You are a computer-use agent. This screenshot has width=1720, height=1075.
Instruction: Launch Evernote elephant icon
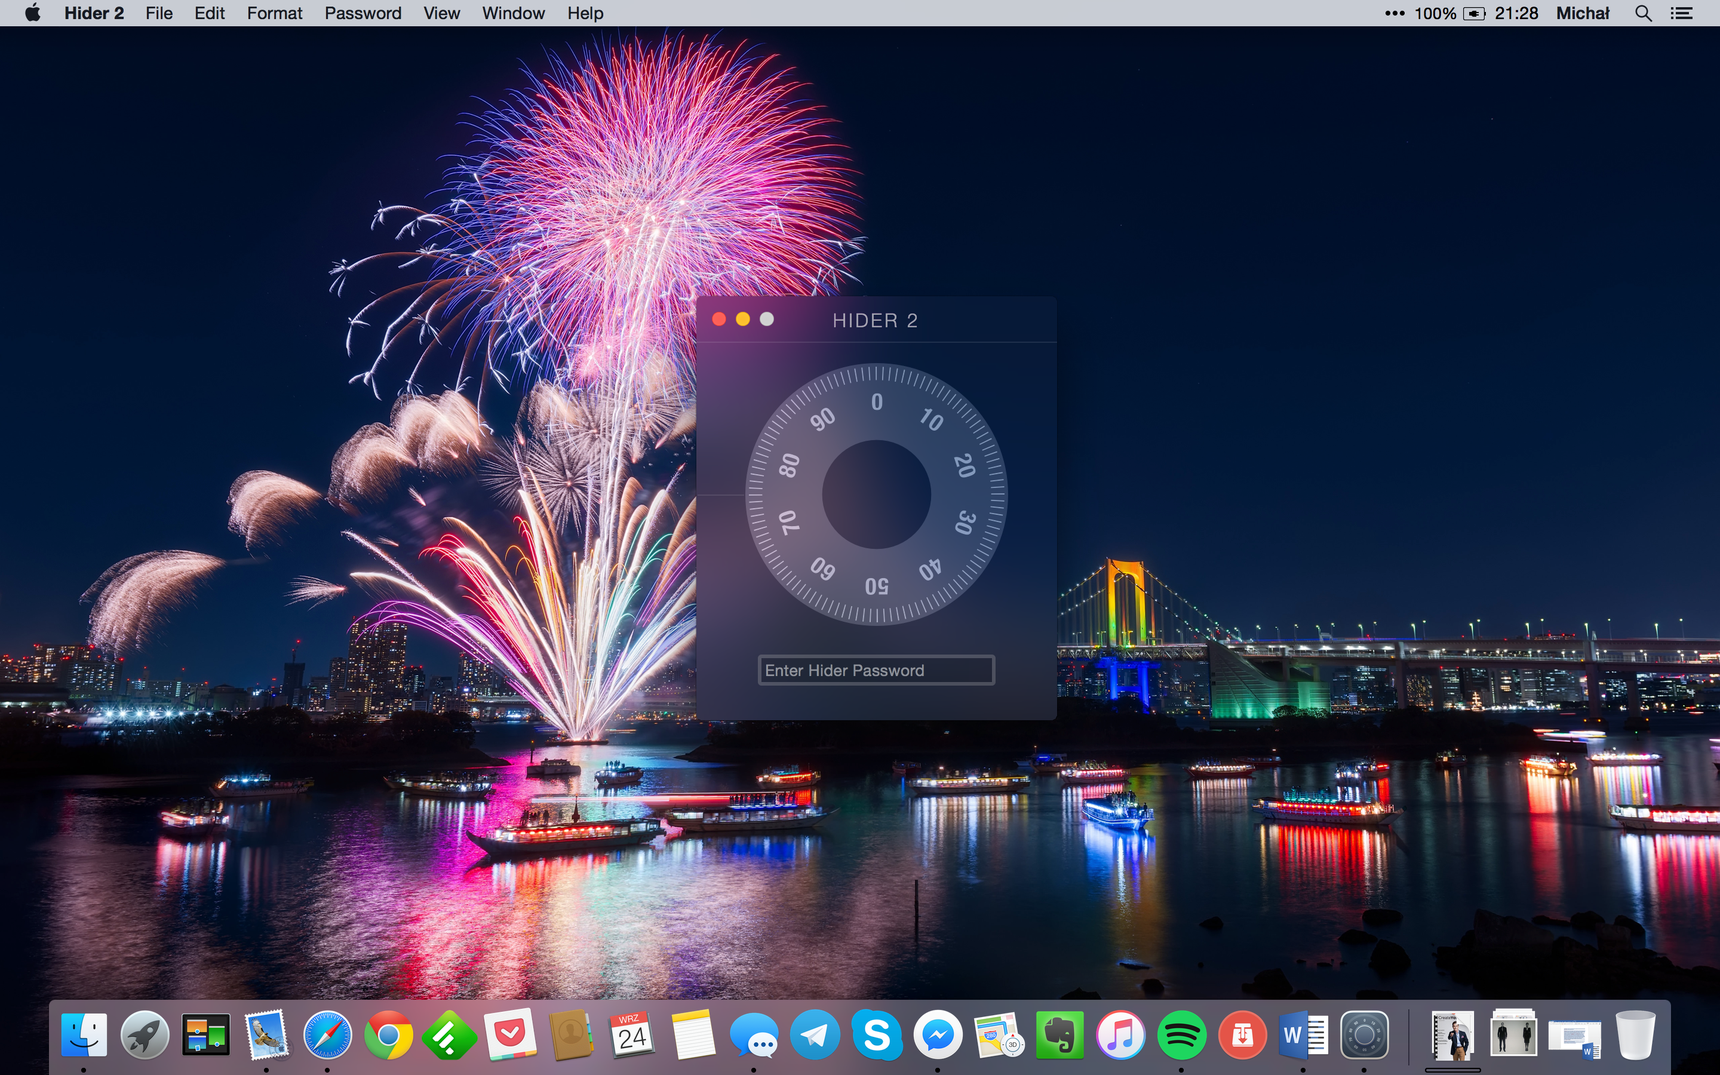pyautogui.click(x=1059, y=1036)
